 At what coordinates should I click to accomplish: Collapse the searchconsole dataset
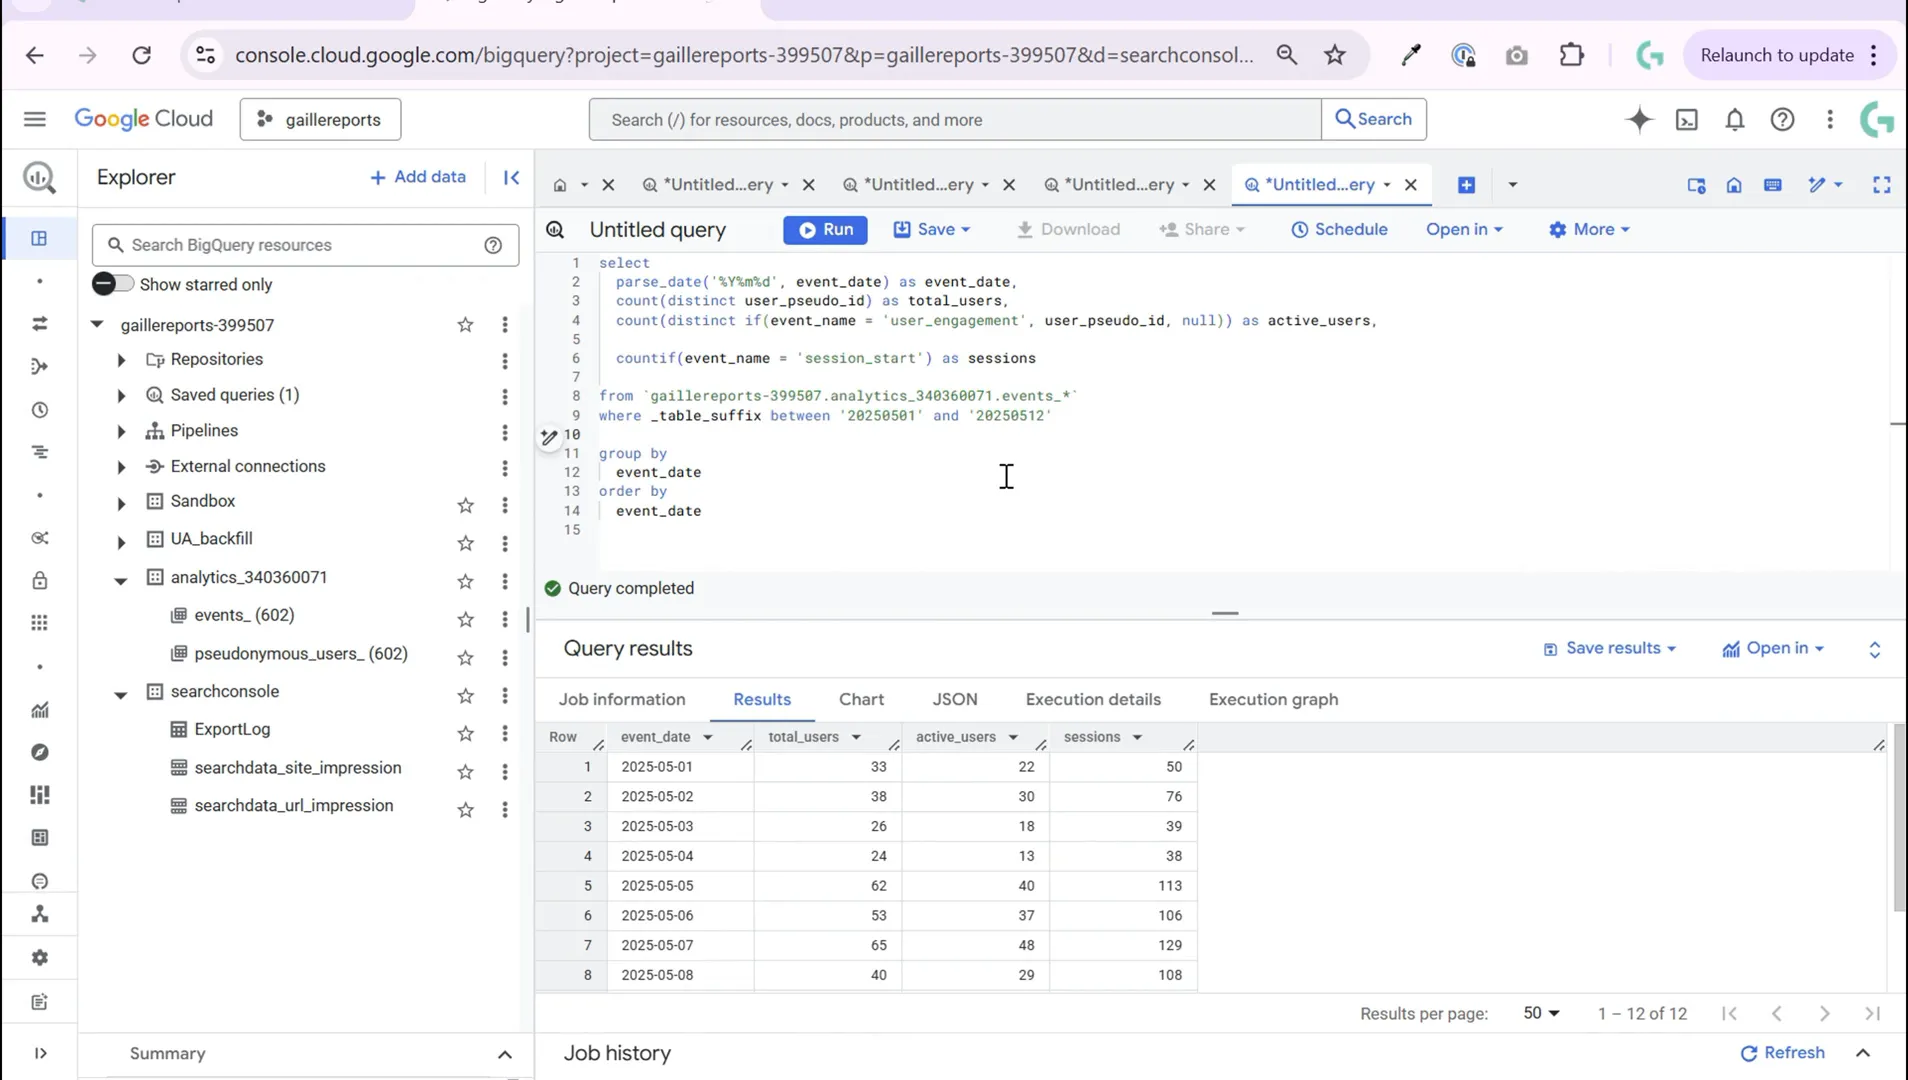[121, 694]
